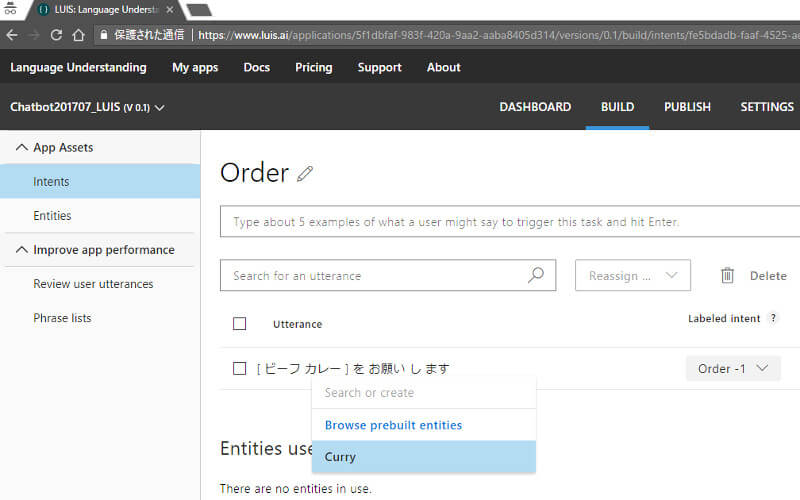Reload the page with the refresh icon
Viewport: 800px width, 500px height.
pyautogui.click(x=56, y=35)
